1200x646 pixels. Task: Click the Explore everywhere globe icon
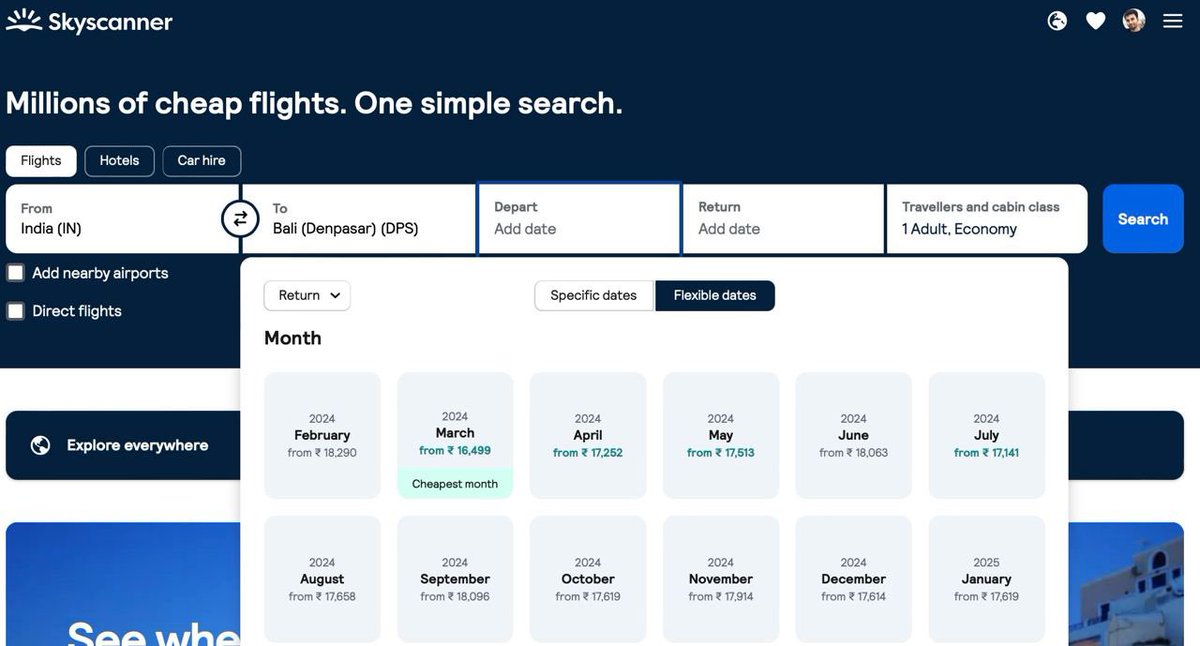coord(41,445)
